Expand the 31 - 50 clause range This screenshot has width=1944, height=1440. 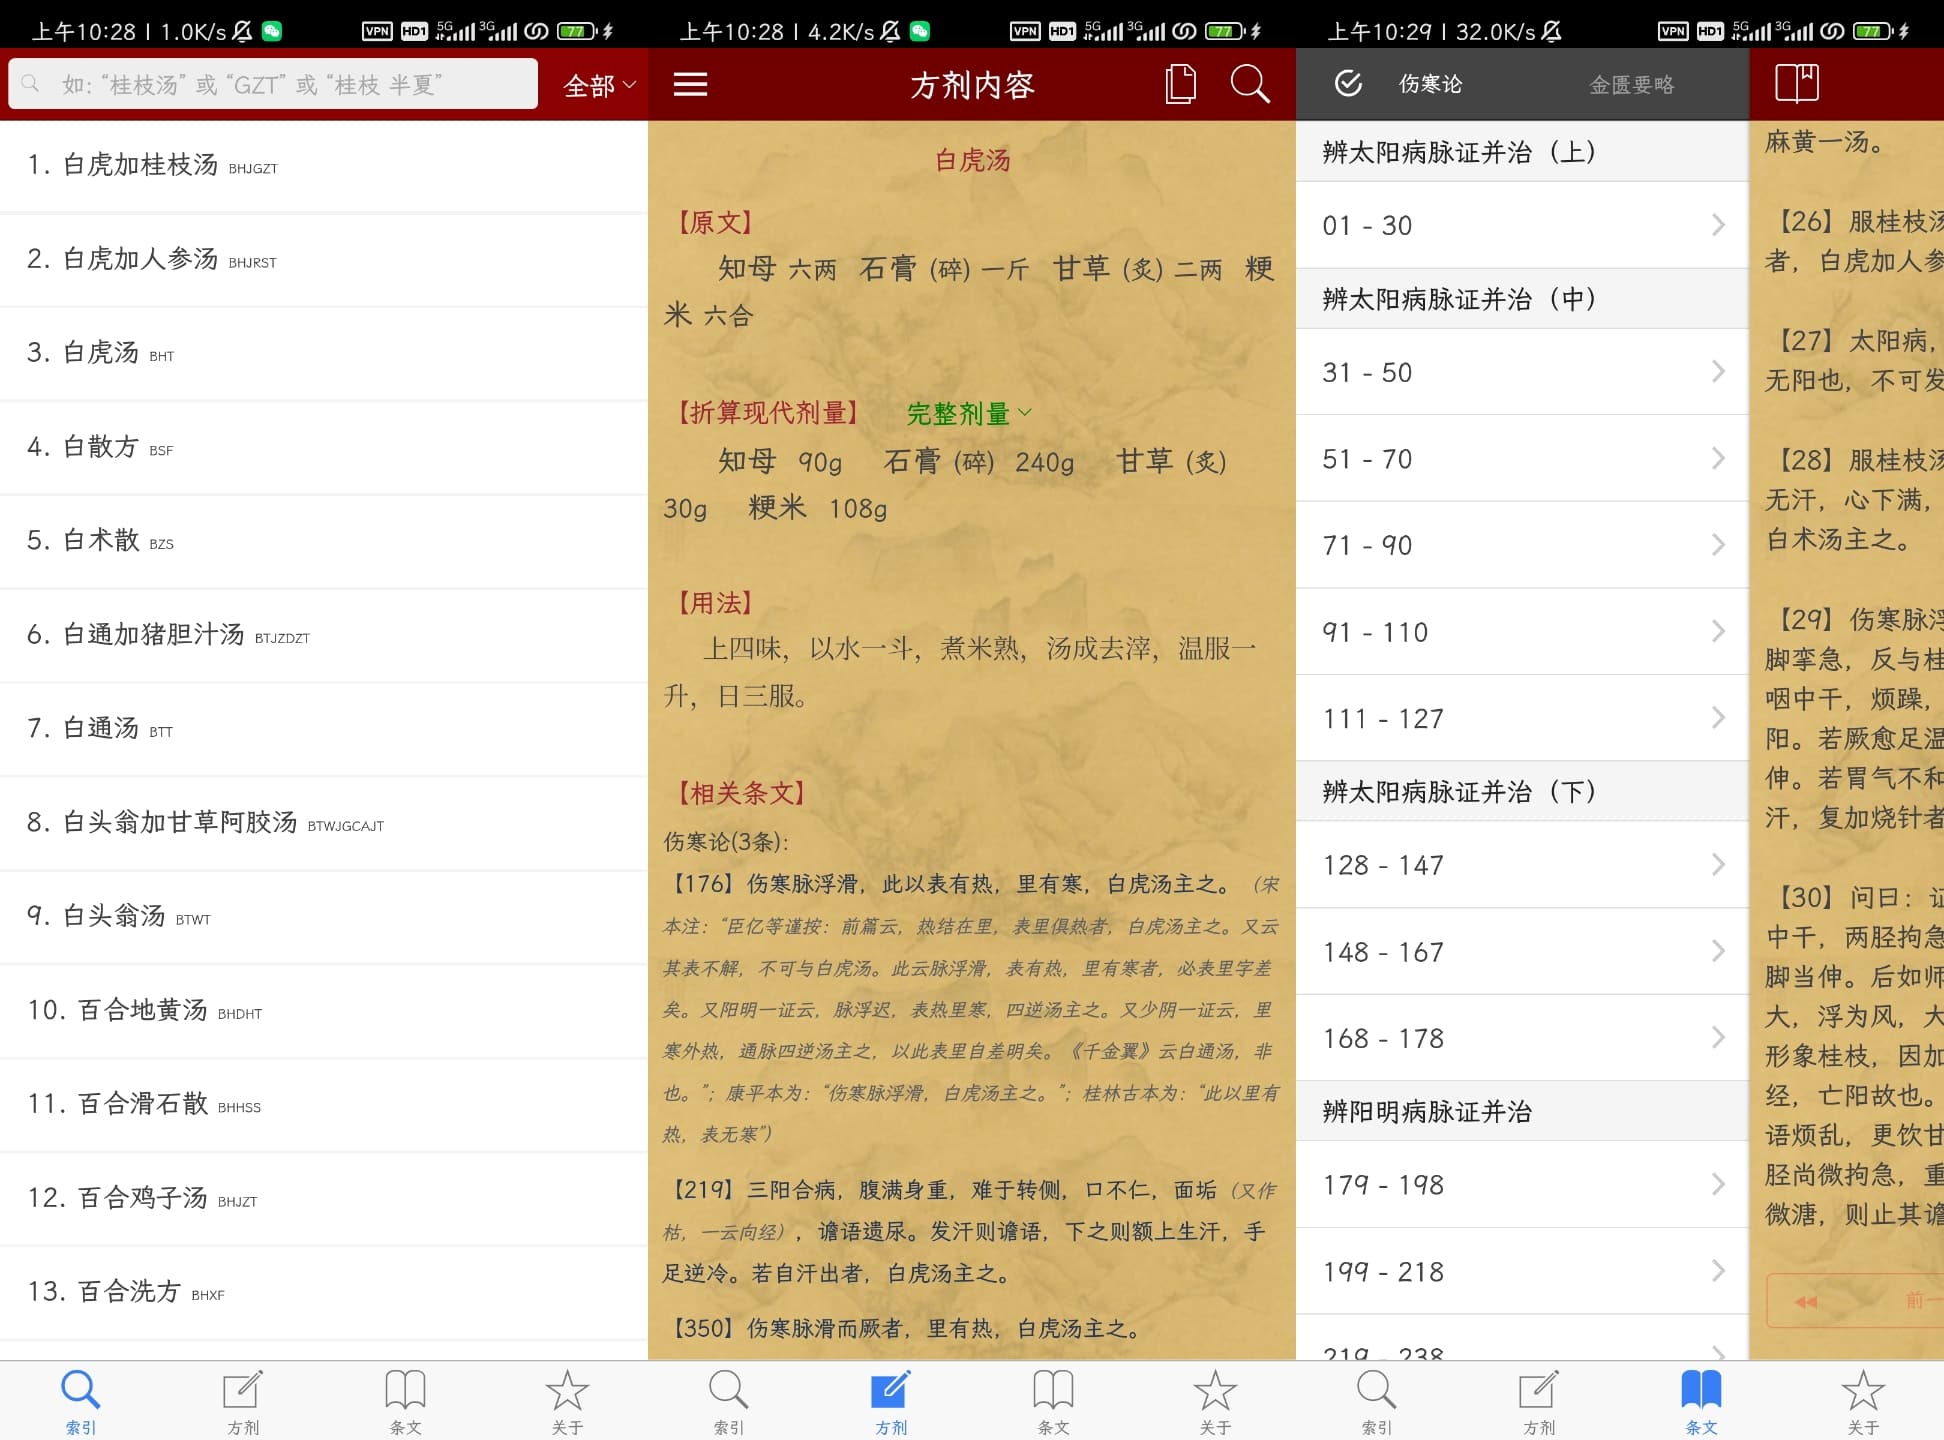(x=1522, y=372)
